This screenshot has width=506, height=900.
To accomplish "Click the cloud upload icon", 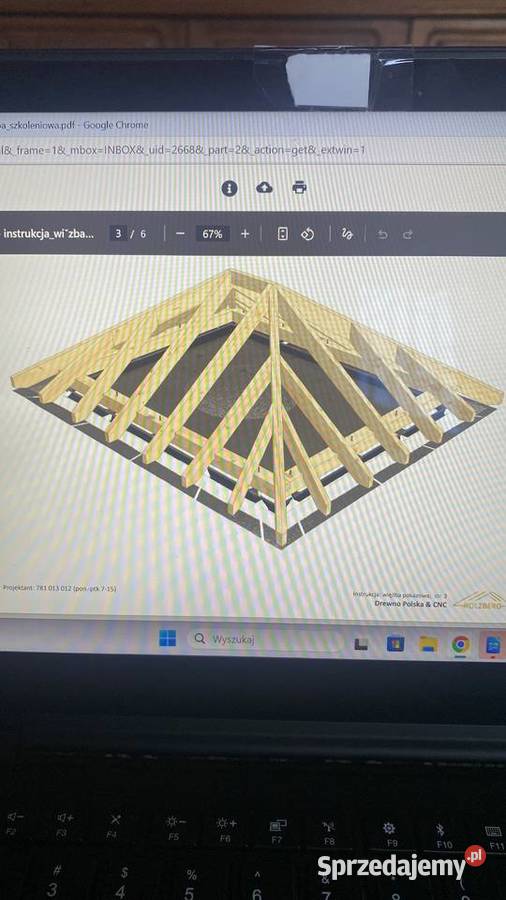I will click(264, 187).
